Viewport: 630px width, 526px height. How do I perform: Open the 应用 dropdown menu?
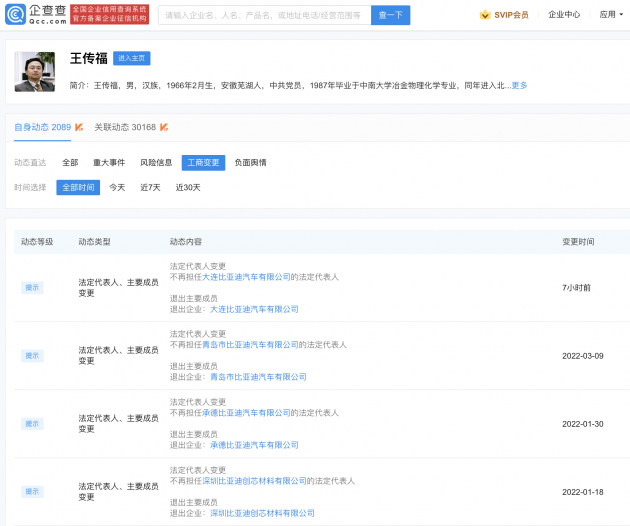[x=611, y=14]
